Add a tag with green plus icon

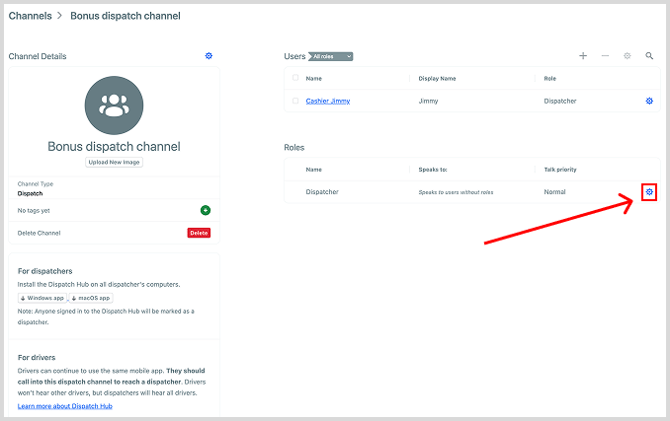(x=206, y=210)
